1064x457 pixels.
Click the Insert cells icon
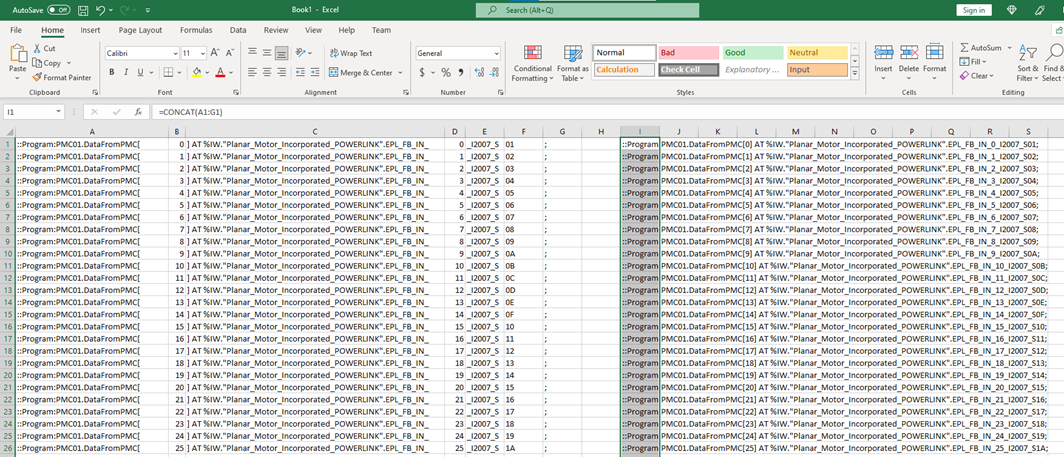pyautogui.click(x=883, y=52)
